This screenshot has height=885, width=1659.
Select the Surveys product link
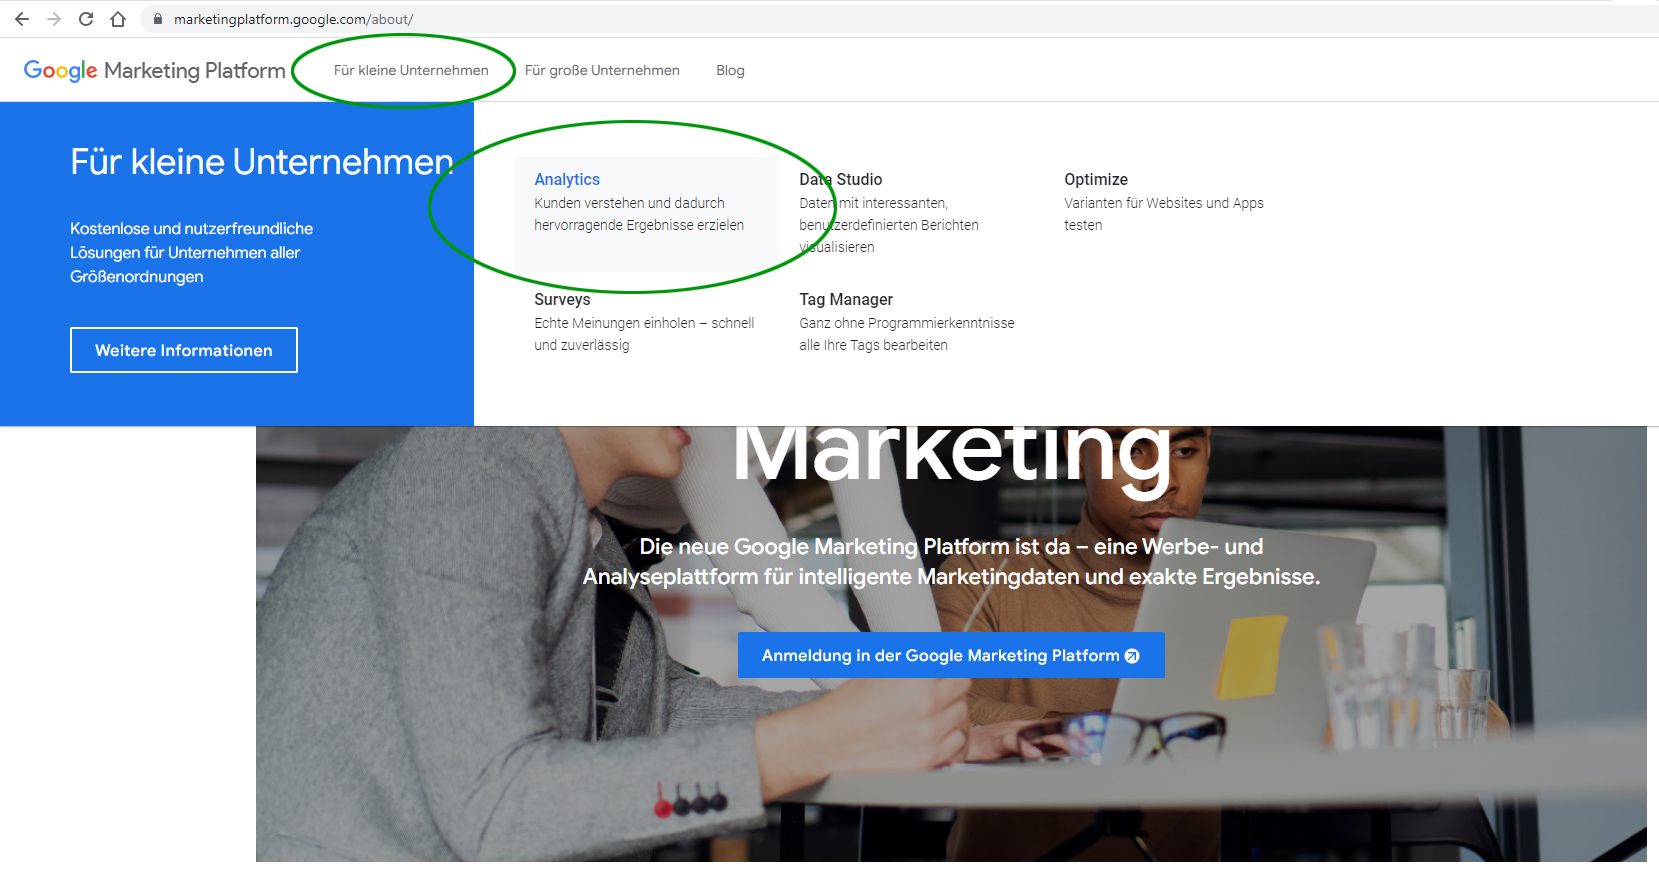[562, 299]
